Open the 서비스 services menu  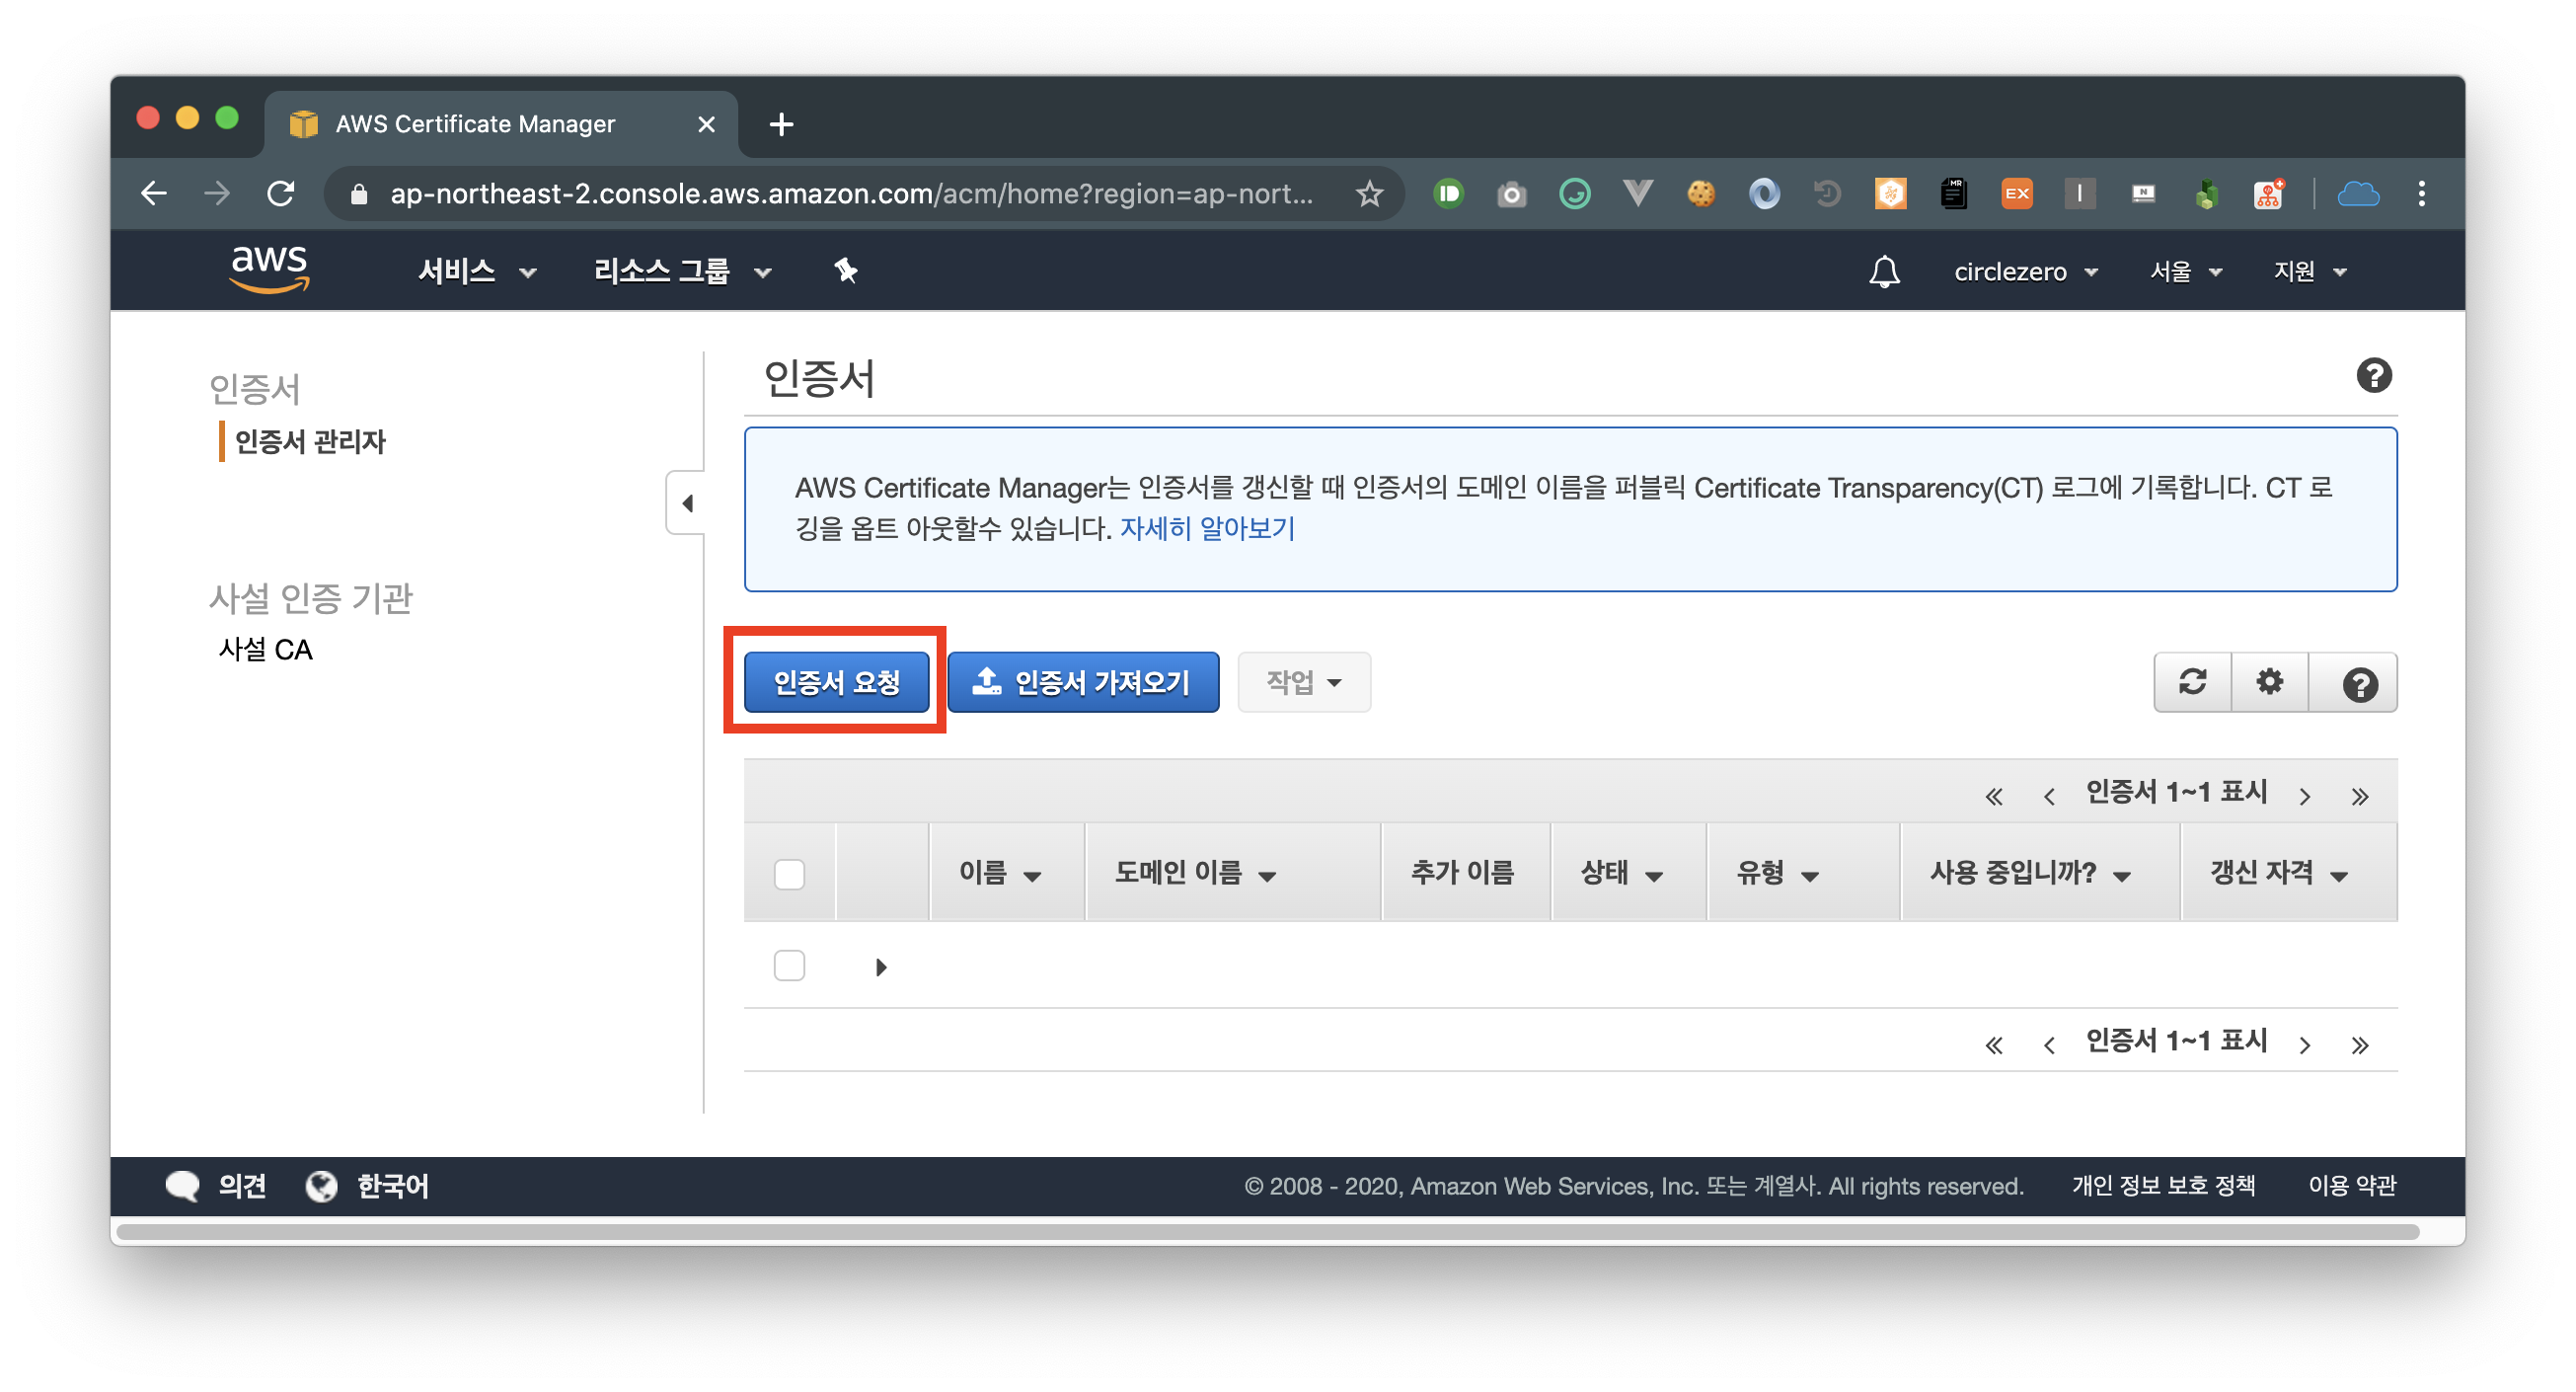(x=476, y=271)
